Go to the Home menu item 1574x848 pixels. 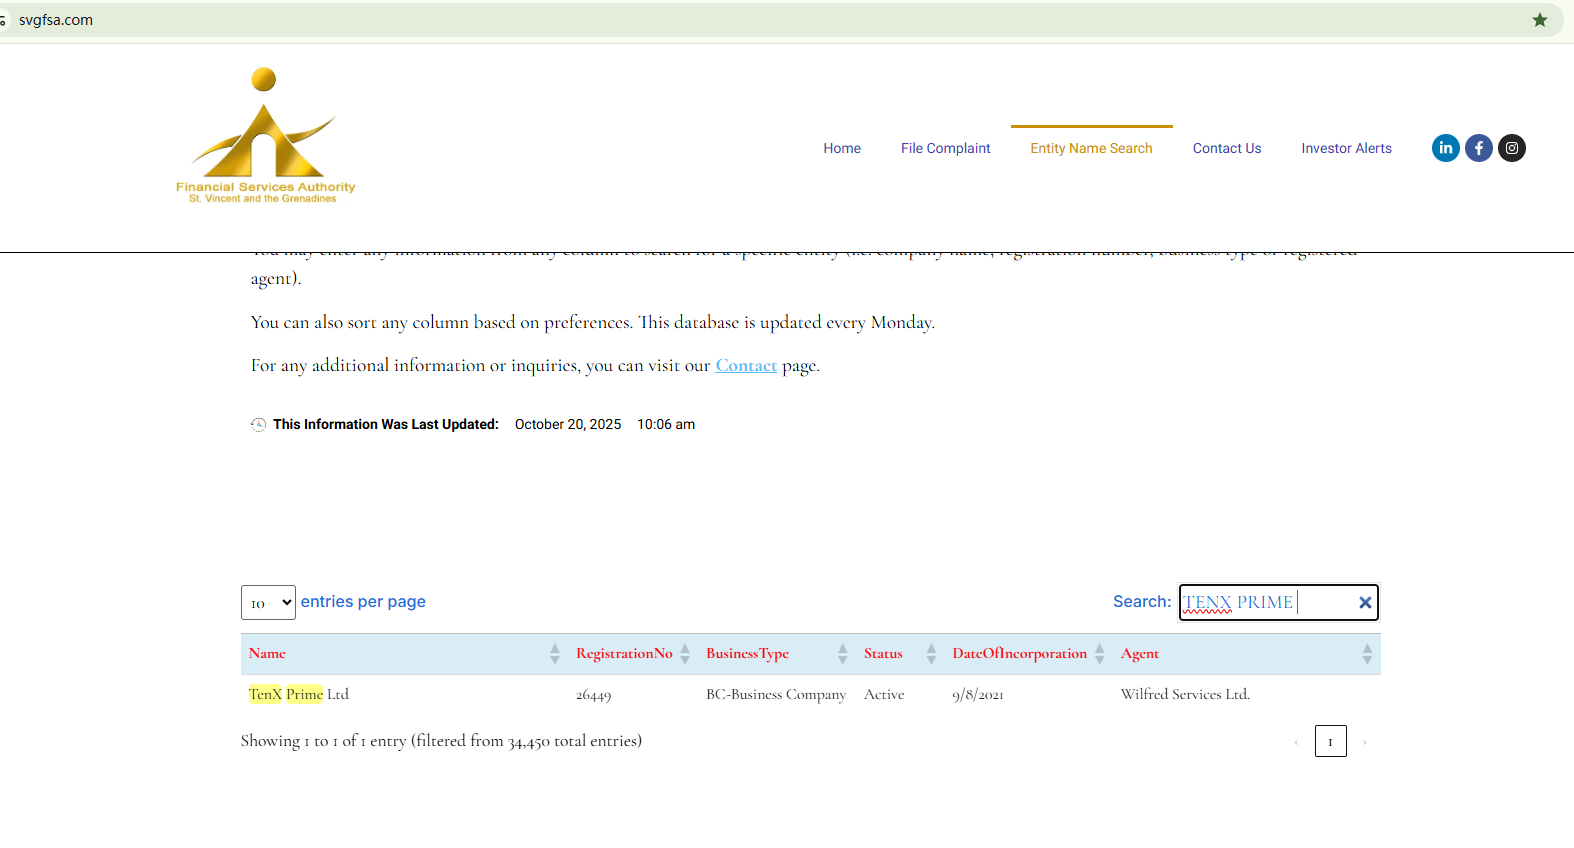tap(841, 148)
